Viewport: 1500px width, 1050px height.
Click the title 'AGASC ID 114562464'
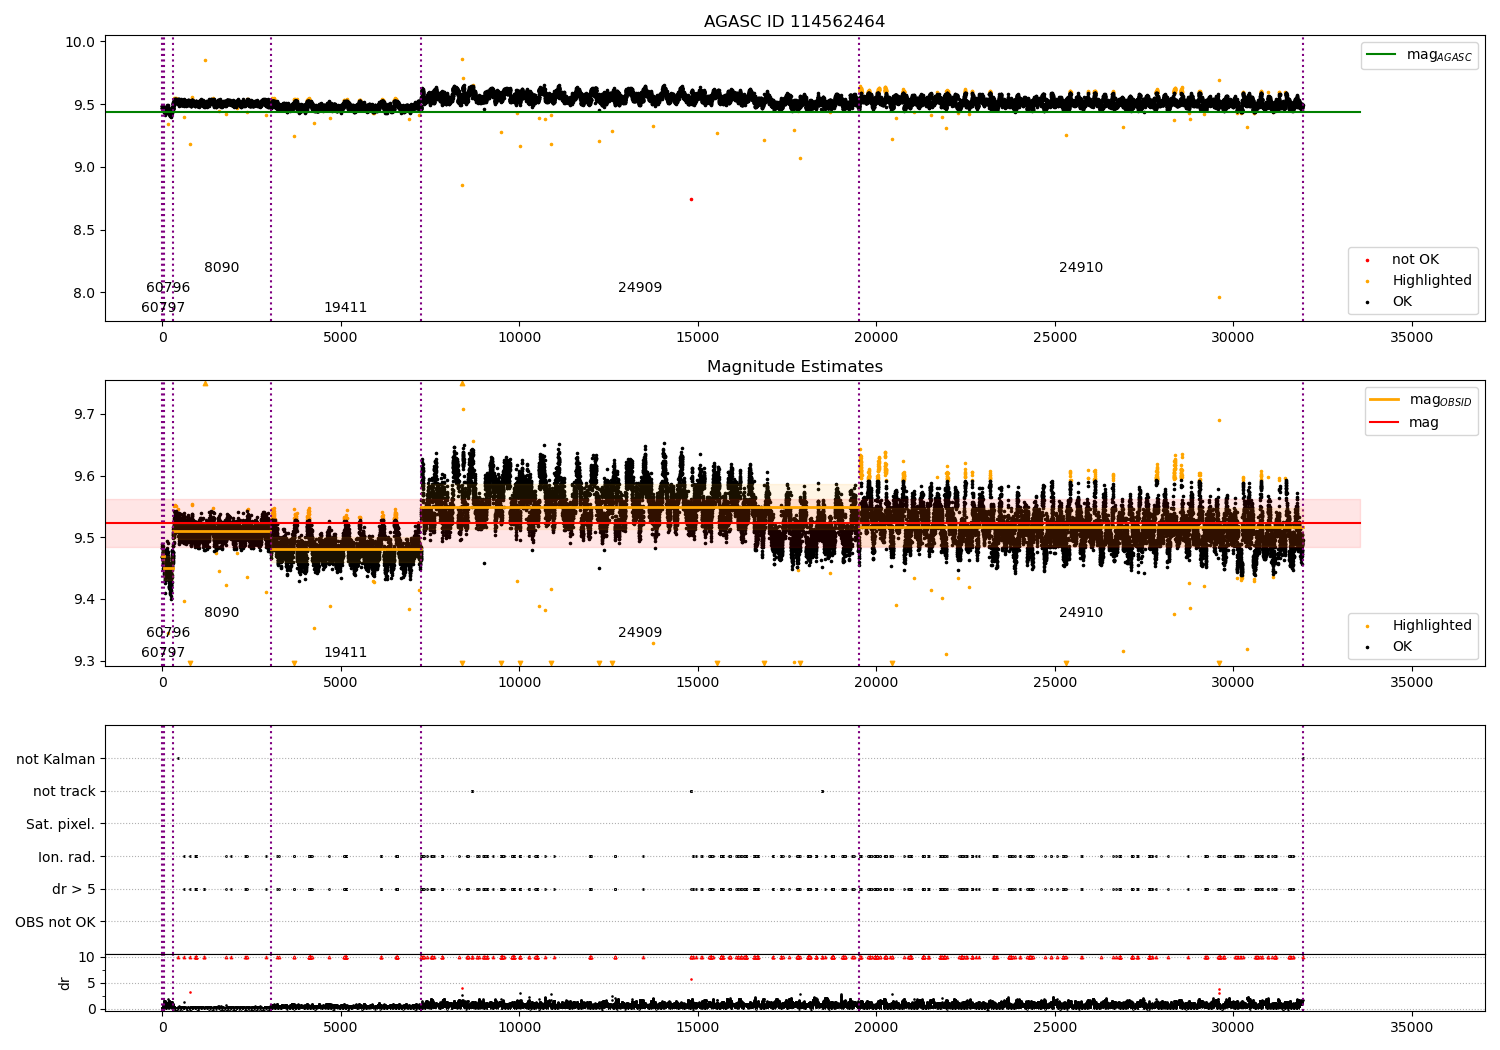[794, 22]
